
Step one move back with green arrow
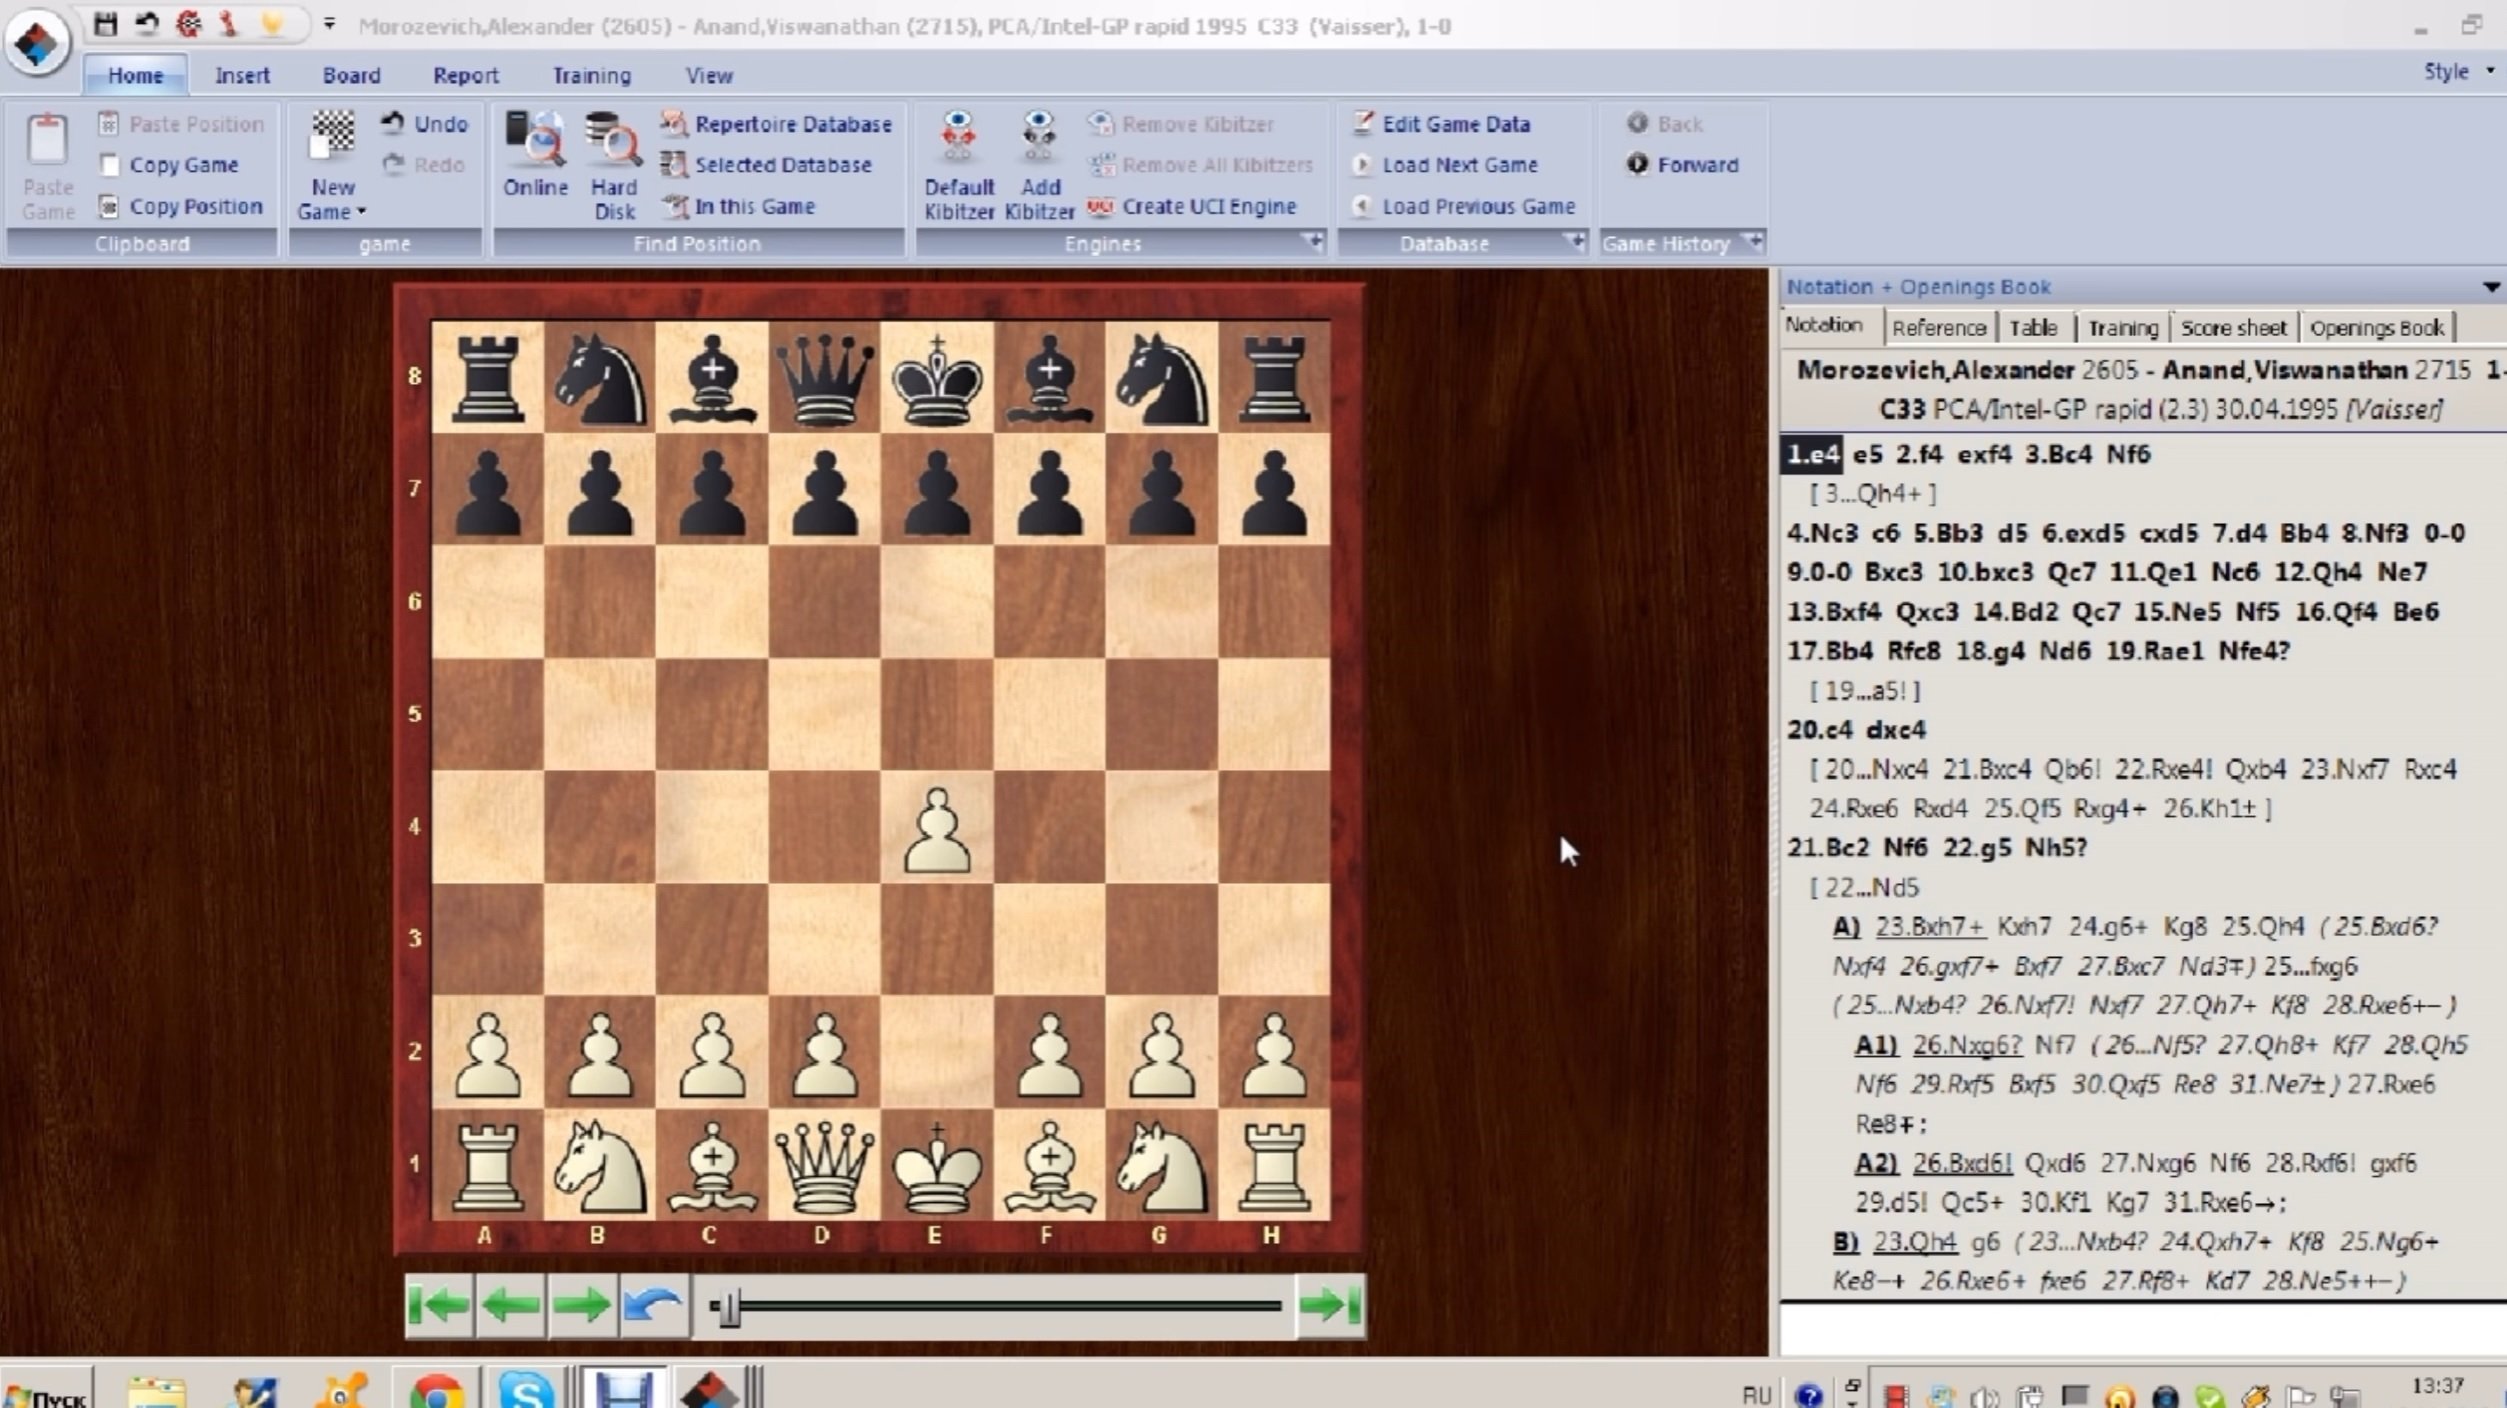click(511, 1304)
